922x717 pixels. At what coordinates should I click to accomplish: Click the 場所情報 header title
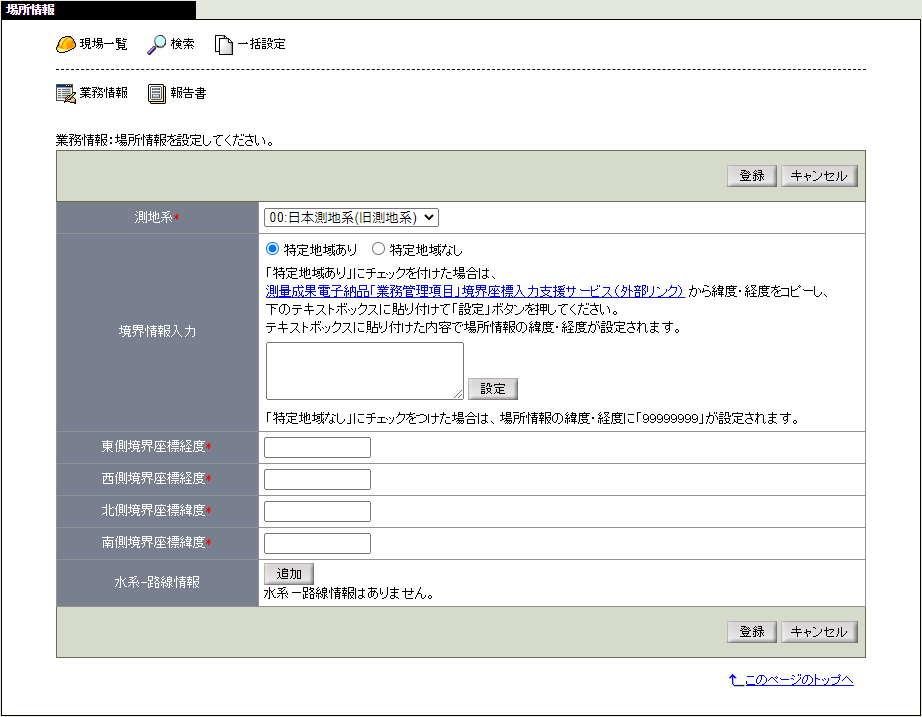coord(31,9)
